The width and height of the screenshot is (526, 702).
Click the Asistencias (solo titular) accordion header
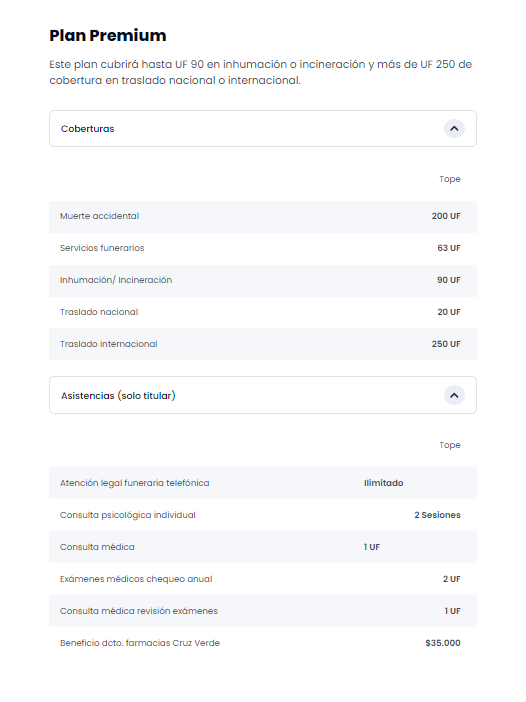[x=263, y=395]
